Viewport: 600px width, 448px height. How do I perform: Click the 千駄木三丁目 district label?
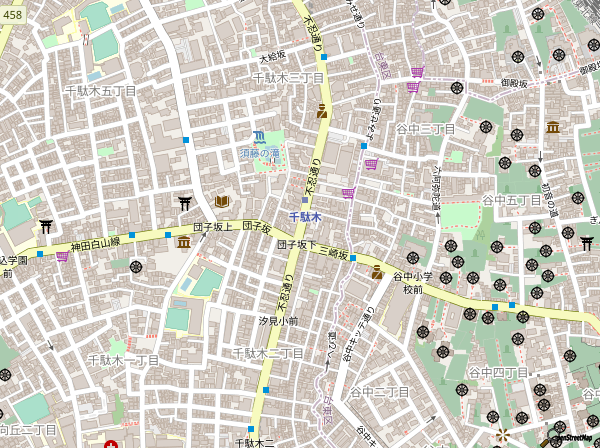click(287, 77)
